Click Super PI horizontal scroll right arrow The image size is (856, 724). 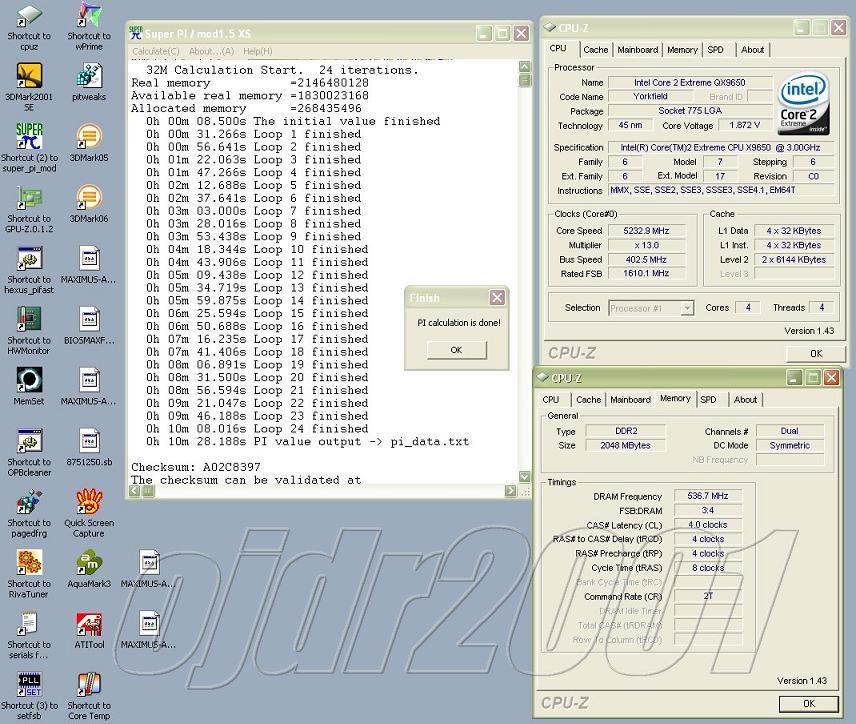click(x=510, y=490)
